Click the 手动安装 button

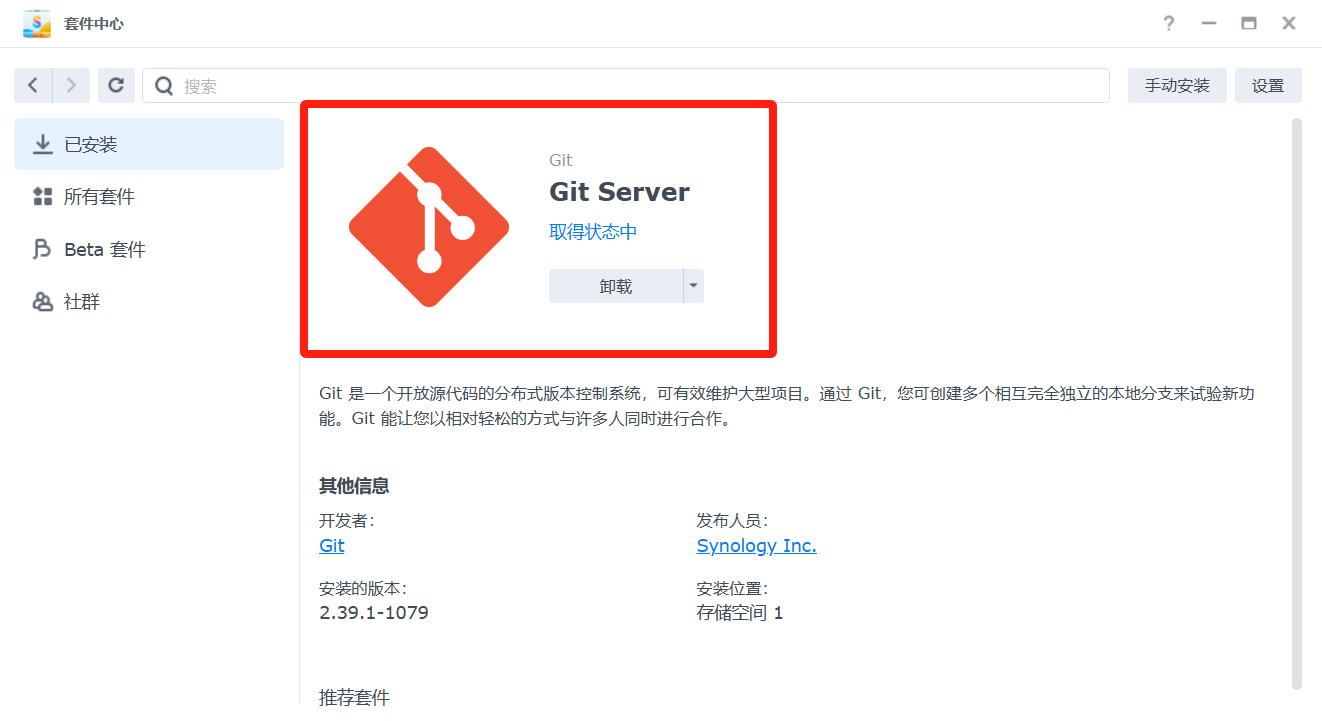tap(1177, 86)
